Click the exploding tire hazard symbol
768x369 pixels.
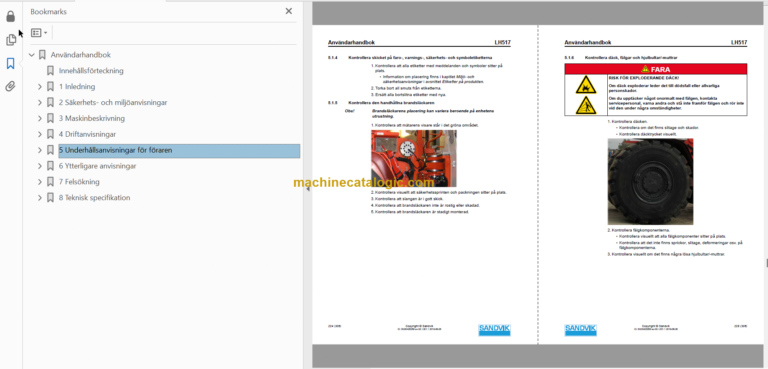tap(585, 85)
